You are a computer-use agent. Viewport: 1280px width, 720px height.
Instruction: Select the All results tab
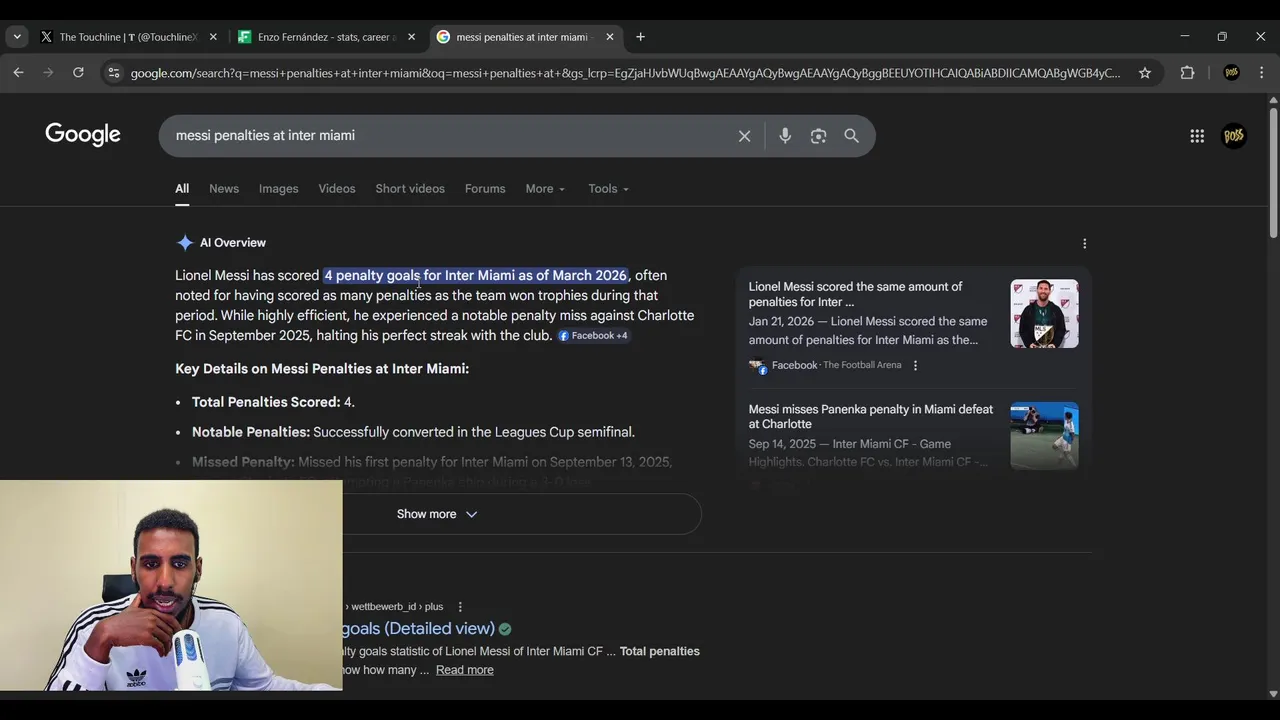(182, 189)
